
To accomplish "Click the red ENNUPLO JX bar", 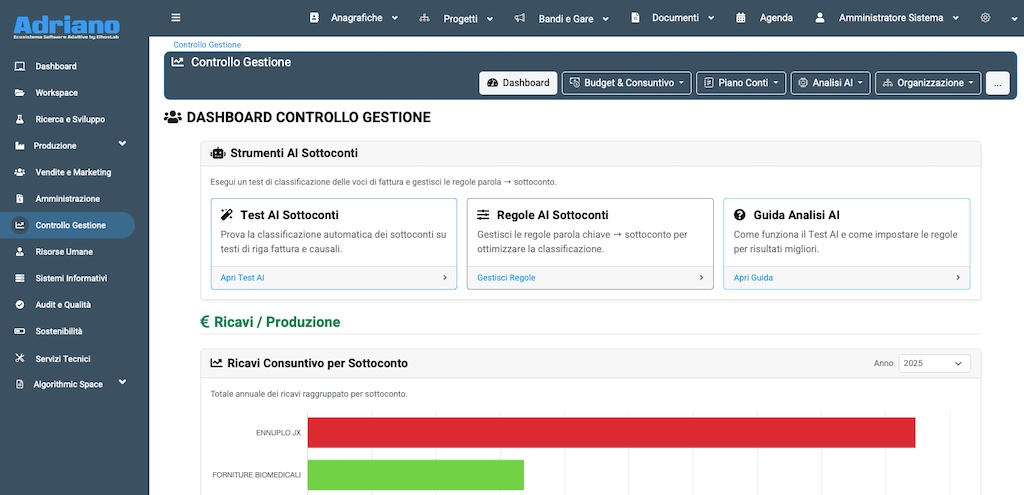I will tap(611, 433).
